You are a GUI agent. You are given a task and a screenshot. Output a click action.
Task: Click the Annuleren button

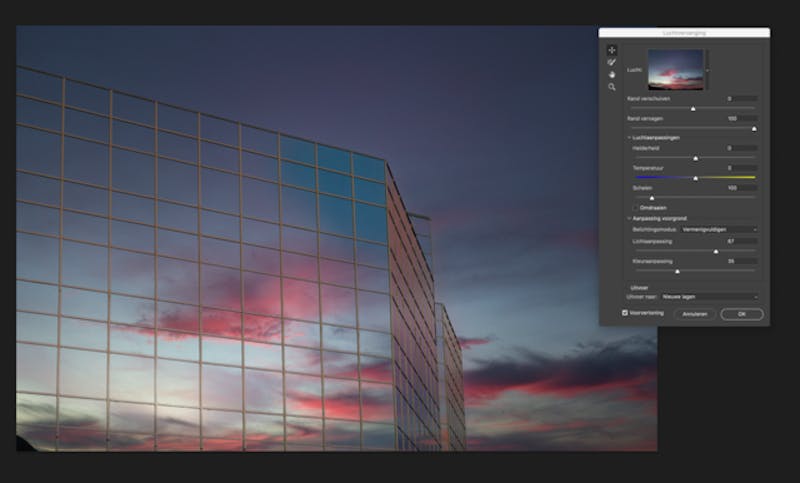coord(695,314)
